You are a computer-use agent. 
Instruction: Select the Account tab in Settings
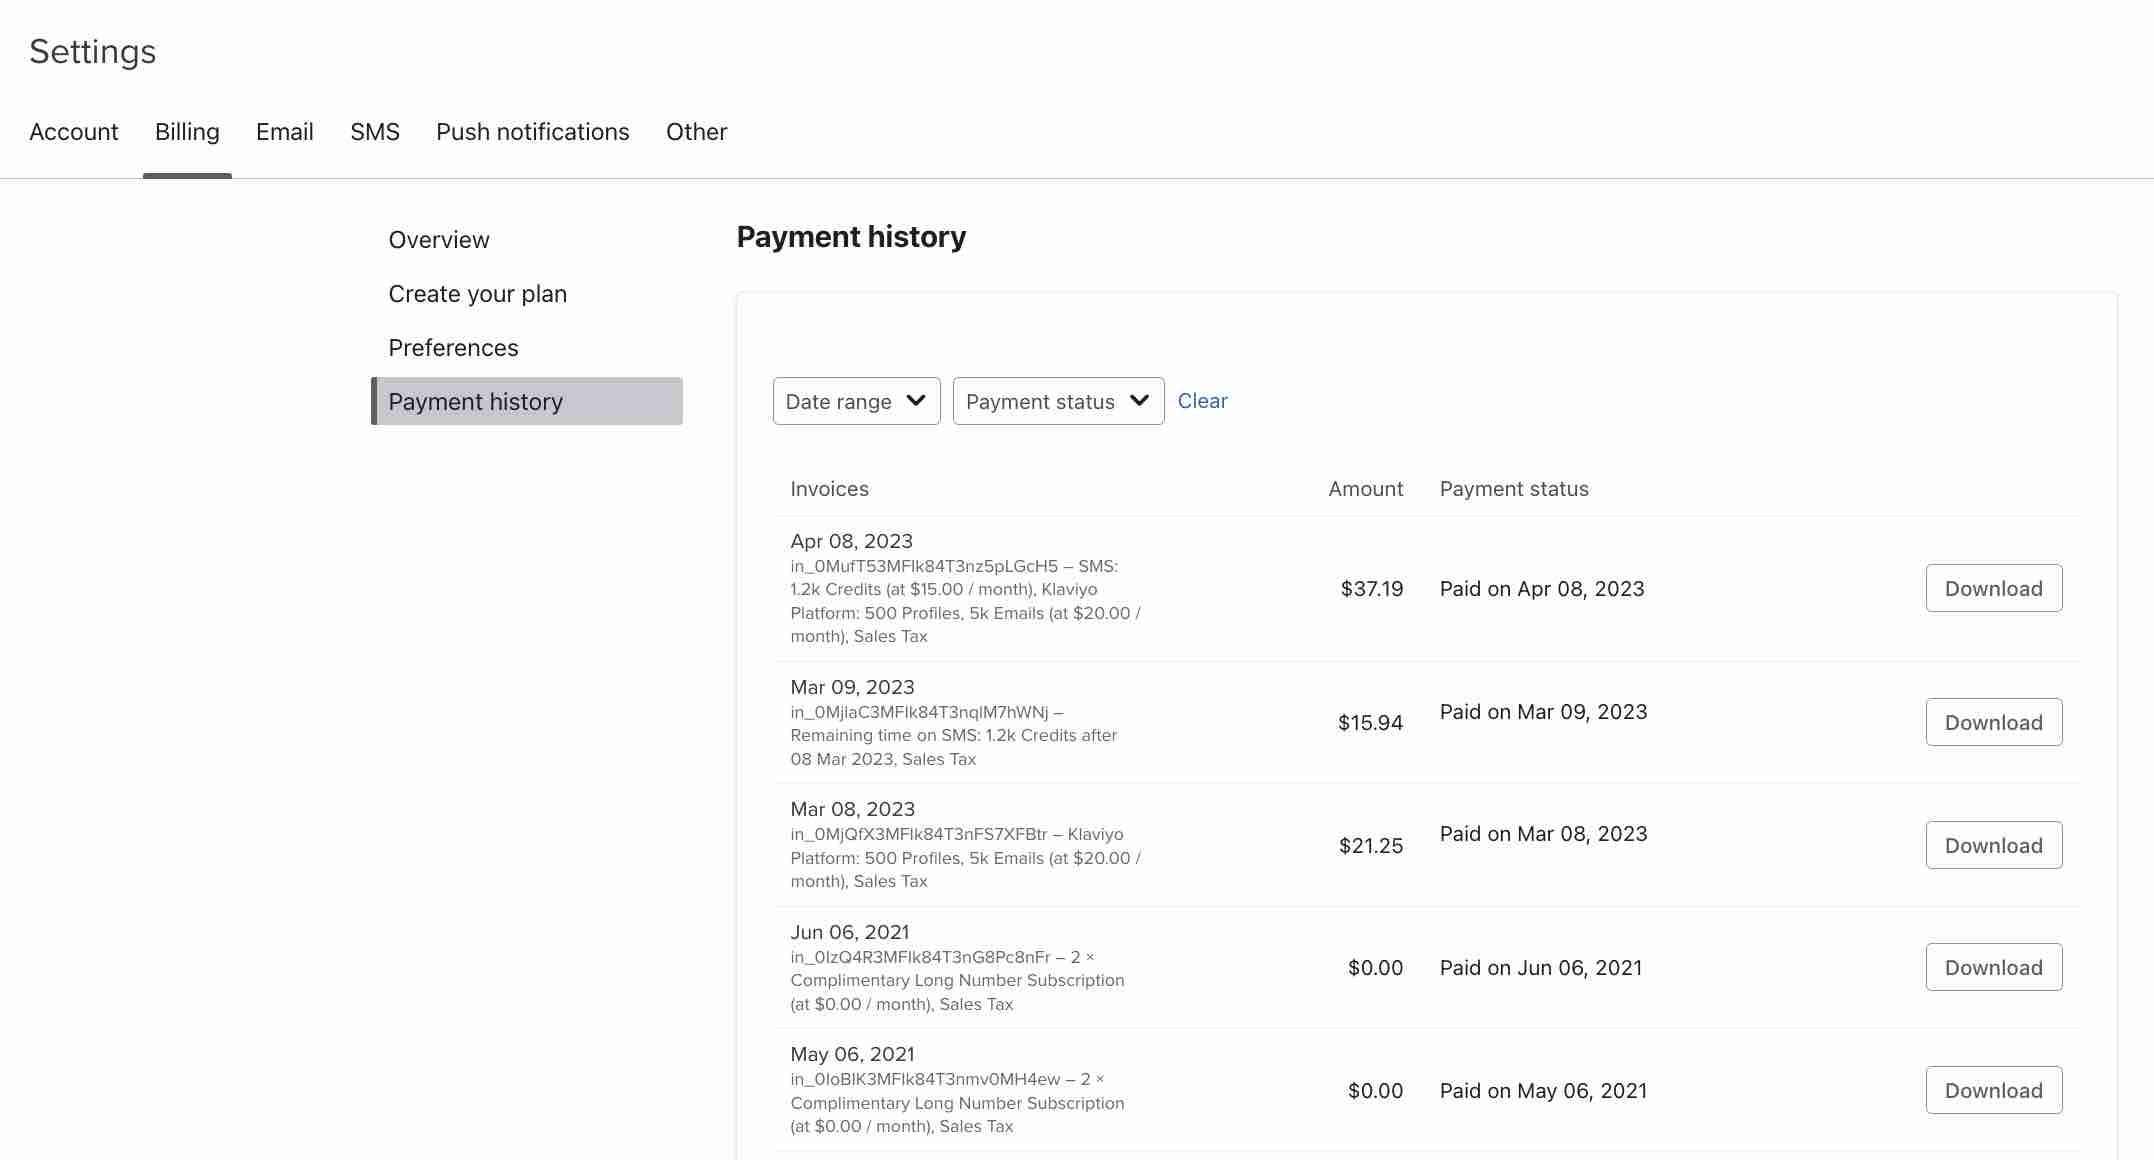[73, 130]
